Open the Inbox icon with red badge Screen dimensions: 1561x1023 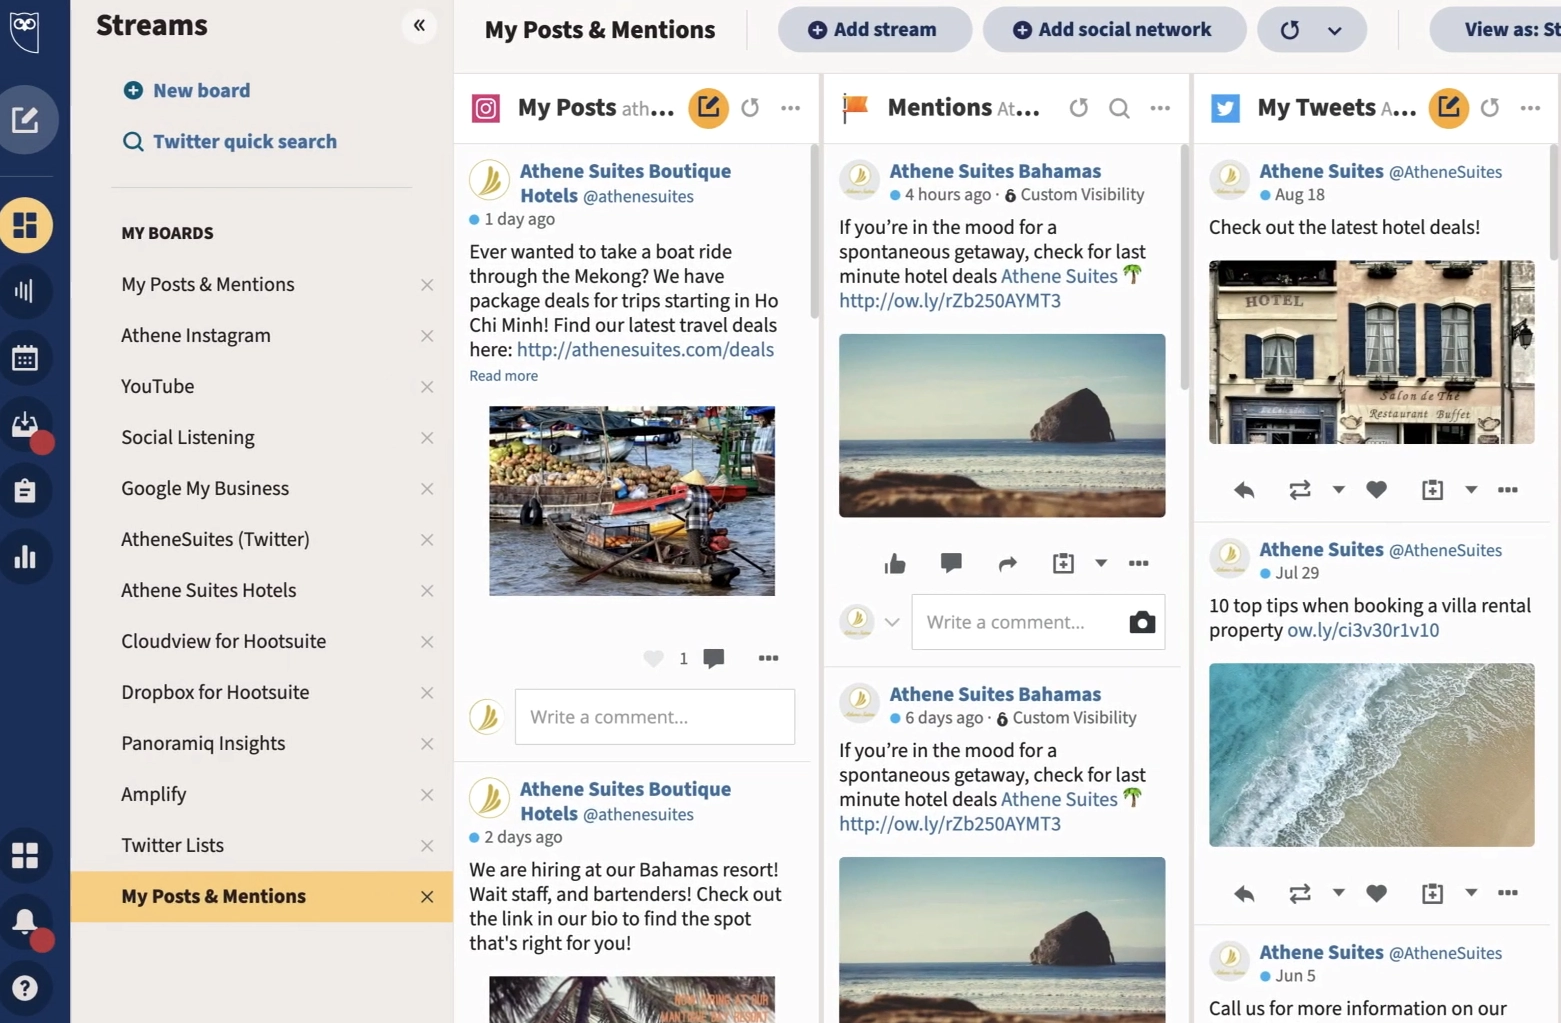[25, 425]
